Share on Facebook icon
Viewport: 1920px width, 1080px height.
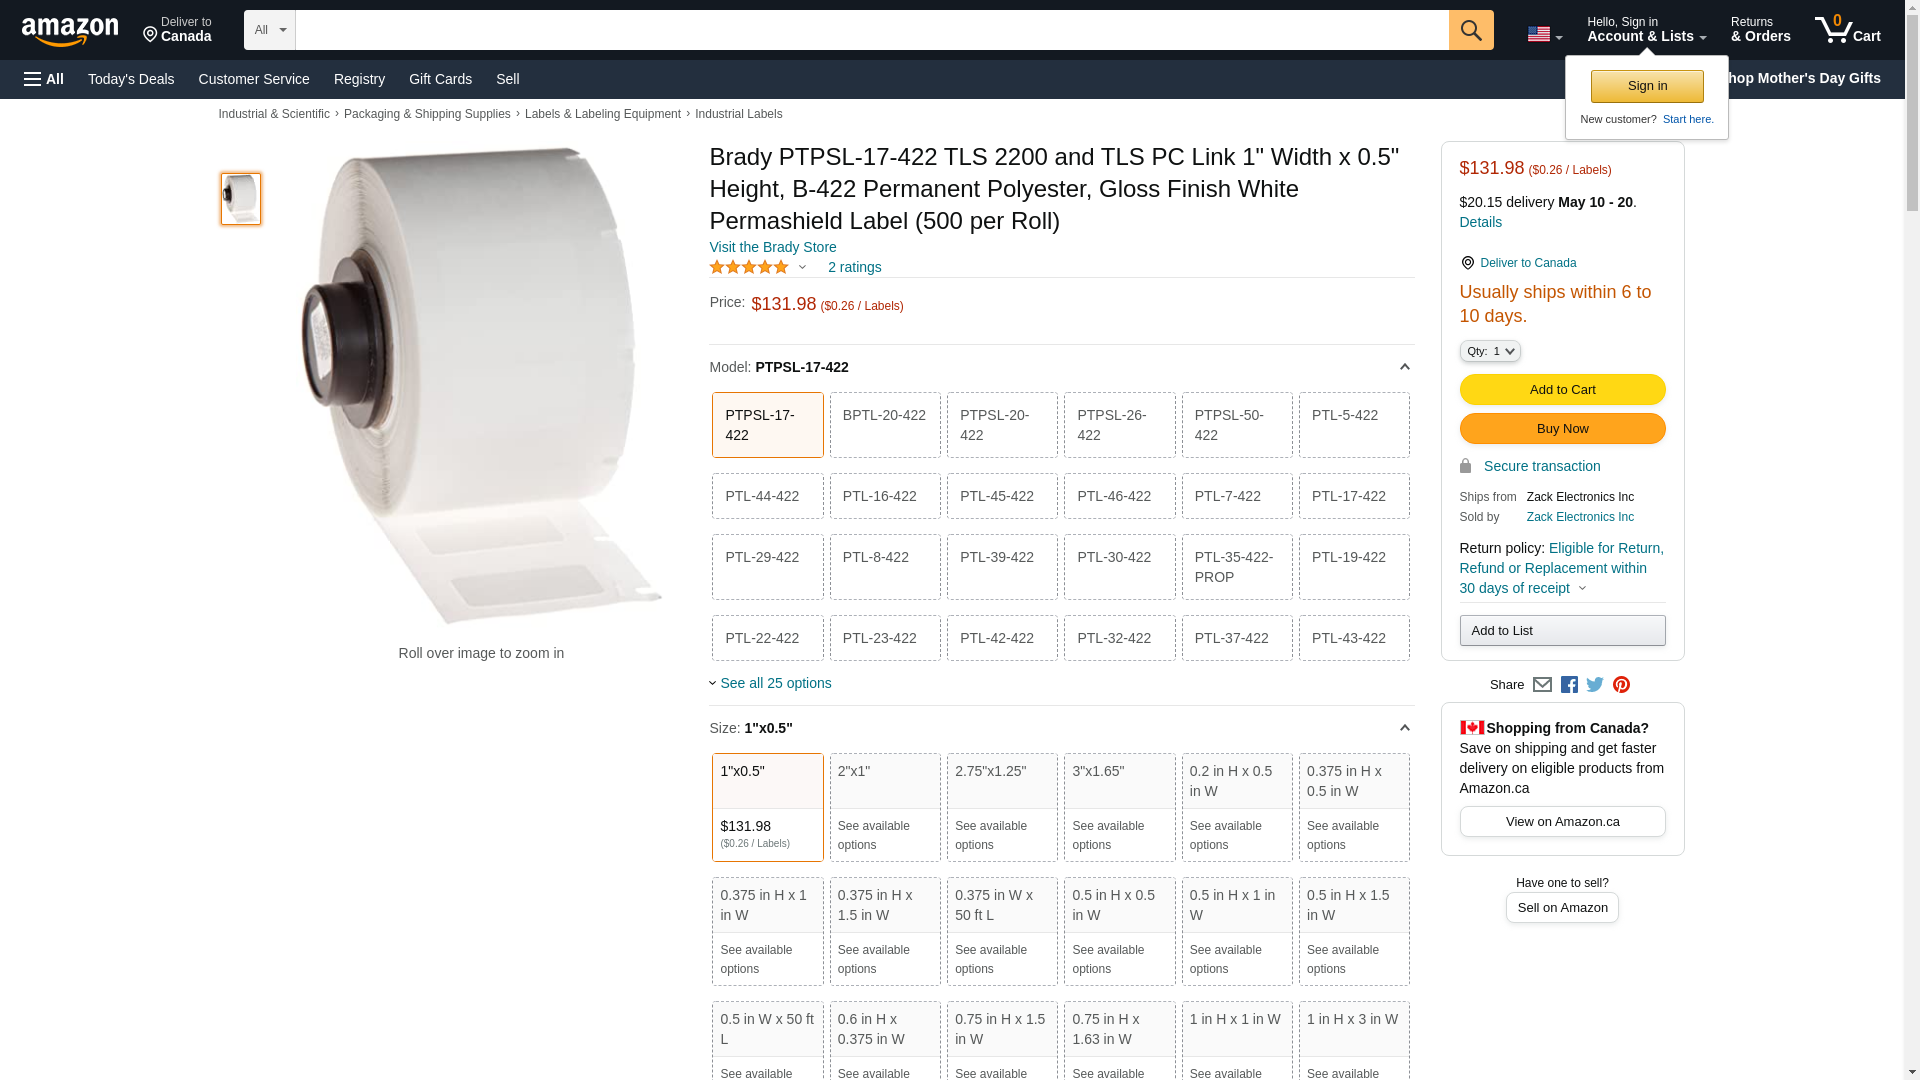coord(1569,685)
